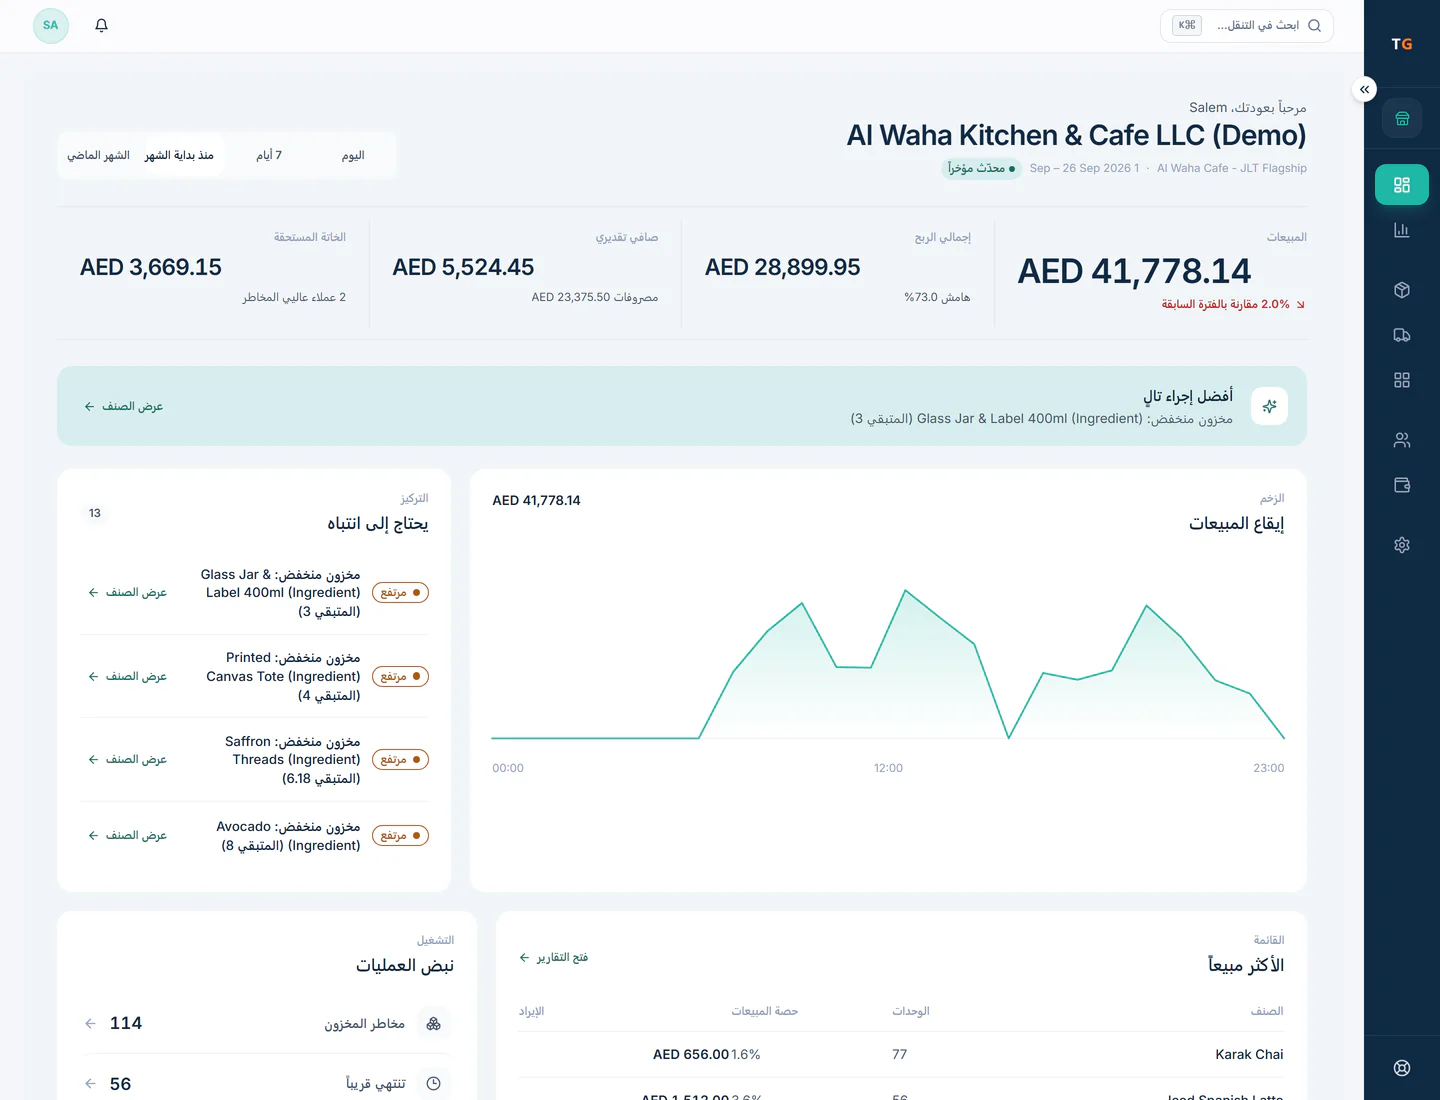This screenshot has width=1440, height=1100.
Task: Open the bar chart reports icon in the sidebar
Action: pyautogui.click(x=1402, y=230)
